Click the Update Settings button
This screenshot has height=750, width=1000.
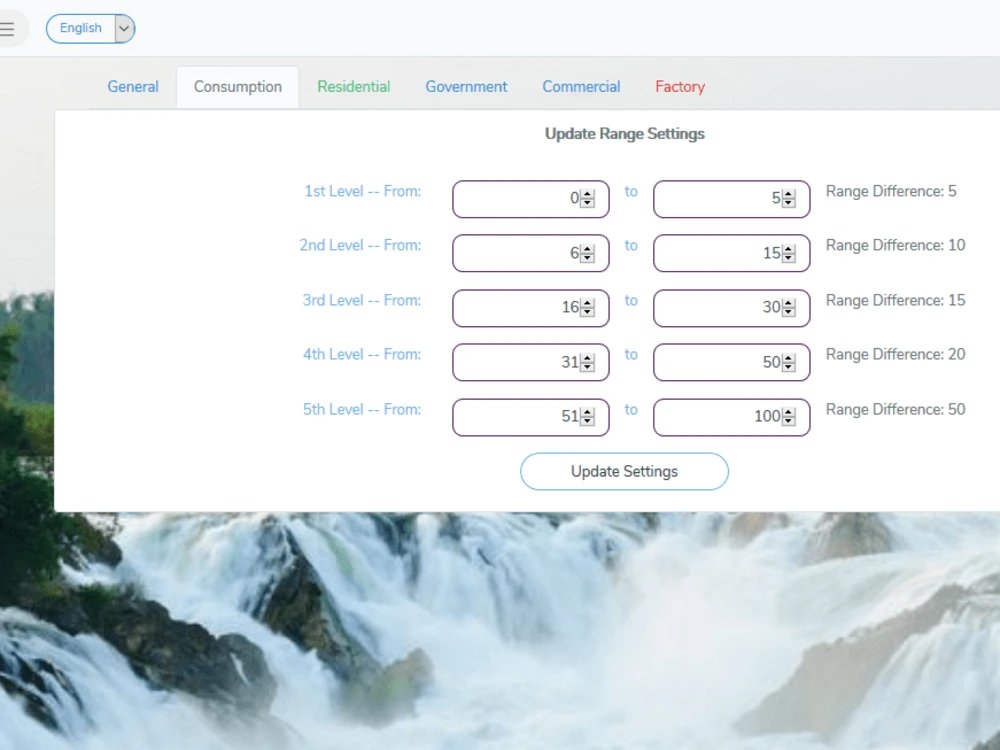[x=624, y=471]
